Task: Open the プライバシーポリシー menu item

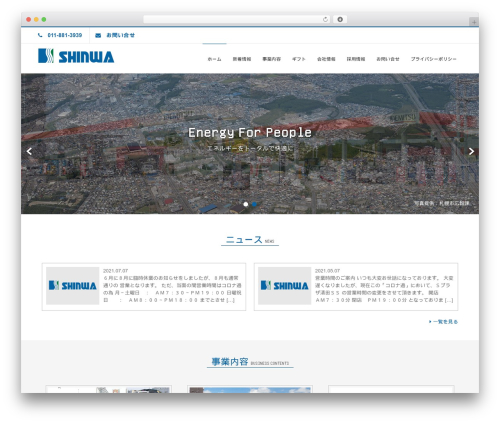Action: point(433,59)
